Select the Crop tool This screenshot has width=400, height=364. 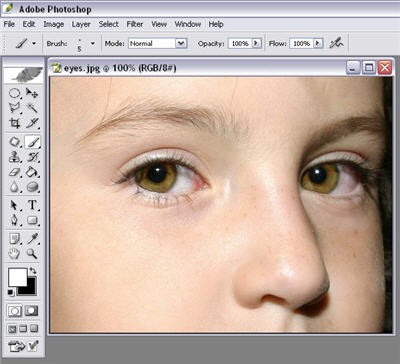pyautogui.click(x=14, y=123)
